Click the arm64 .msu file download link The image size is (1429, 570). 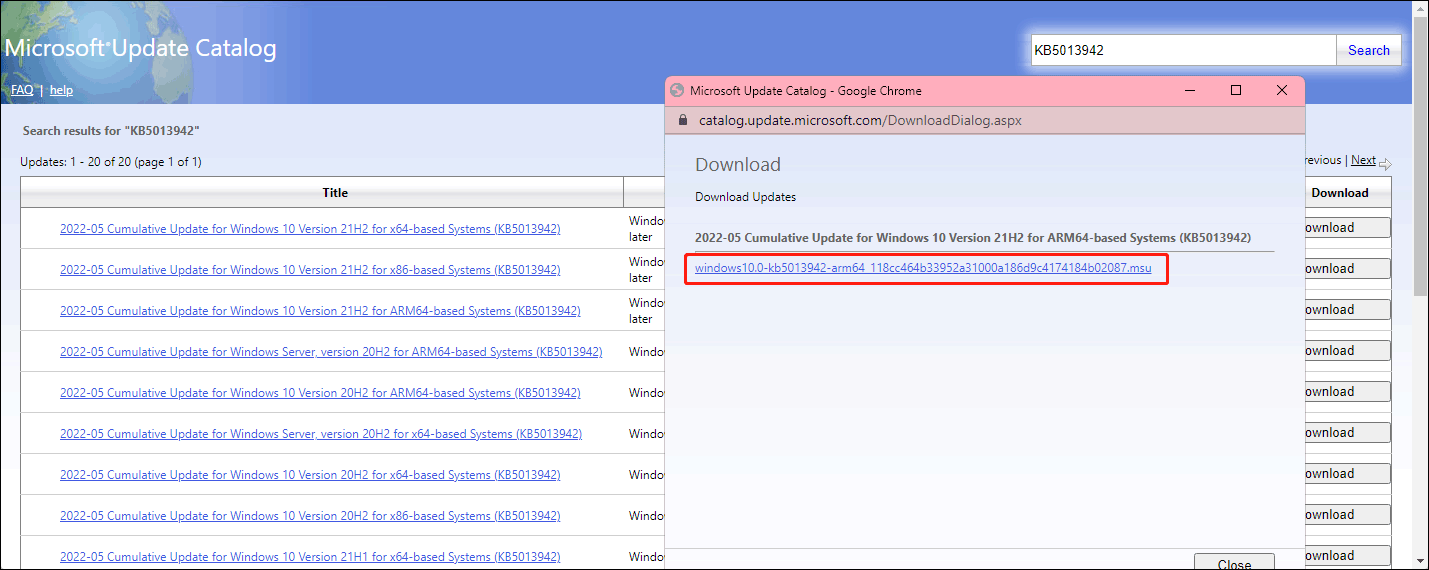pos(923,268)
